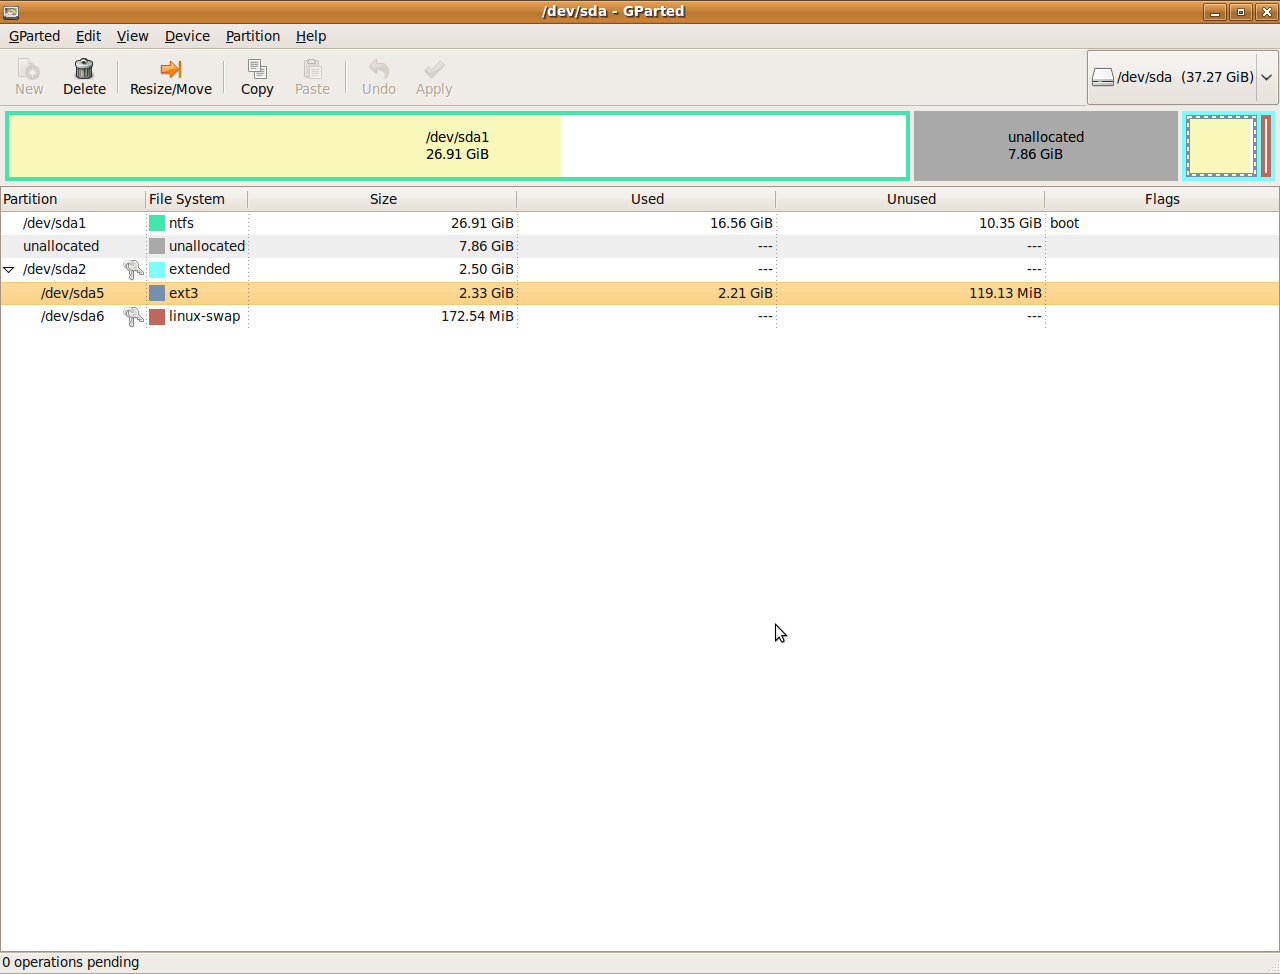Click the 'boot' flag text
Screen dimensions: 1280x974
pos(1065,223)
